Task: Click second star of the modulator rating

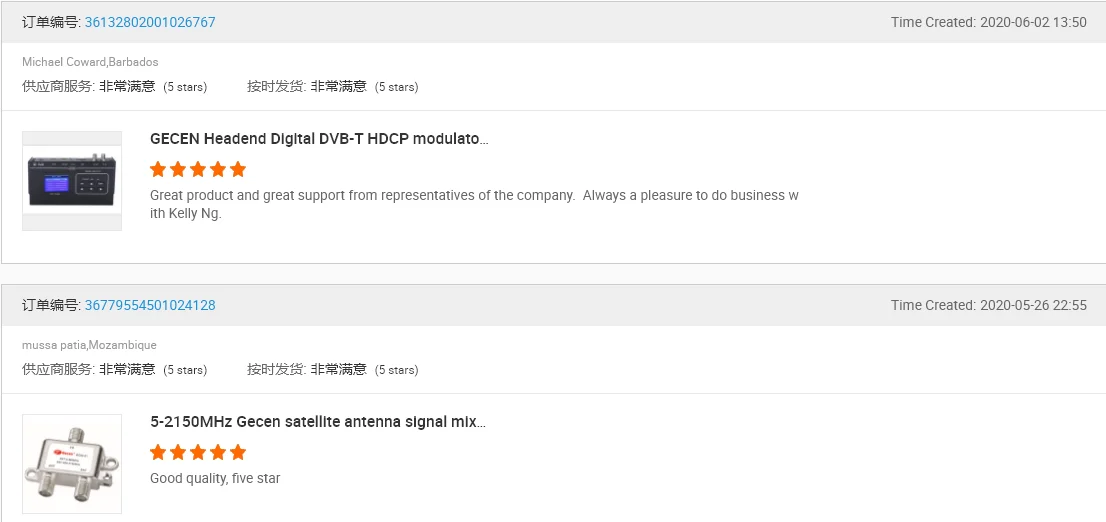Action: (x=178, y=169)
